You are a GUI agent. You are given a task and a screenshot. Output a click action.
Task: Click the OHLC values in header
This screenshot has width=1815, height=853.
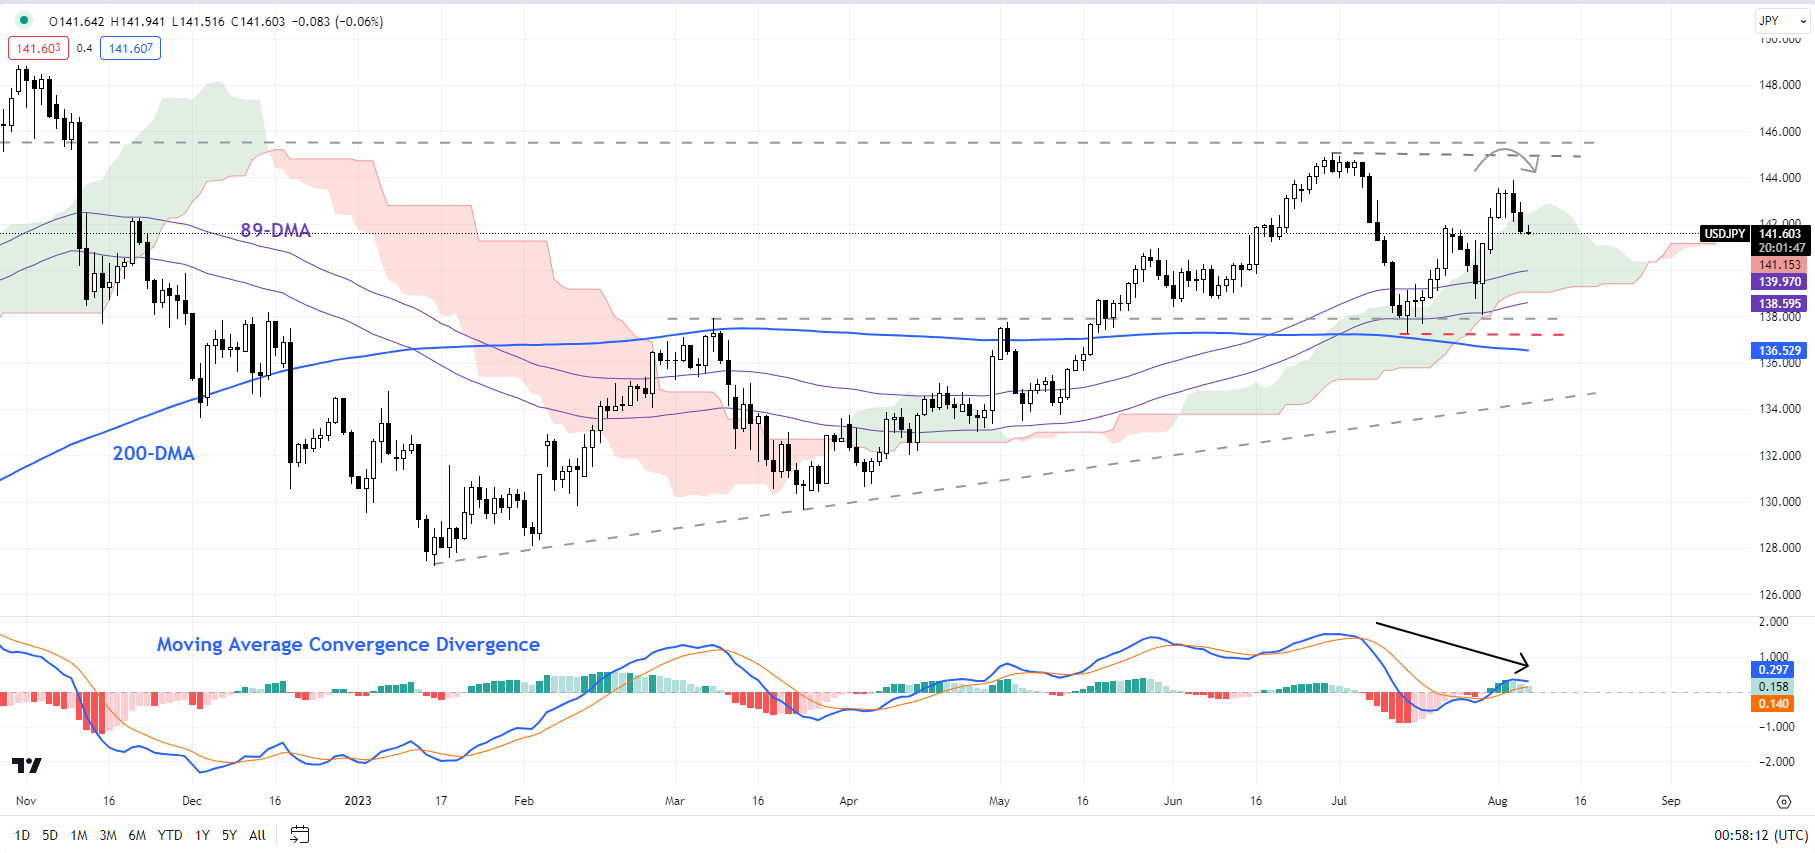click(216, 21)
